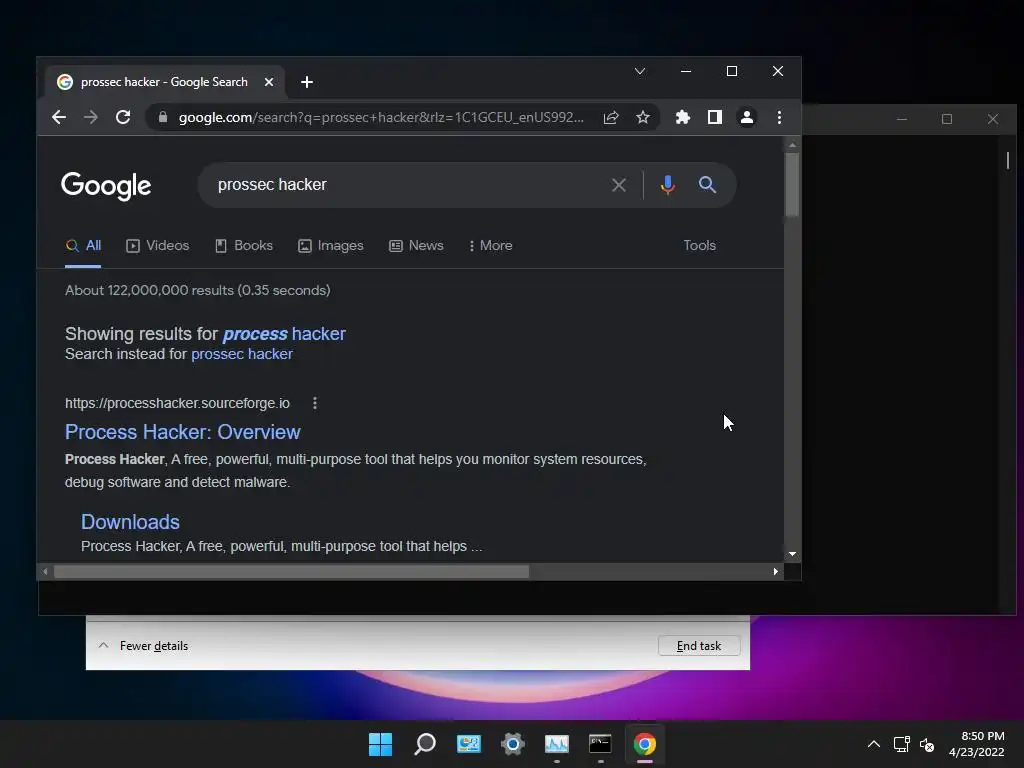Collapse Task Manager with 'Fewer details'
The height and width of the screenshot is (768, 1024).
(144, 646)
